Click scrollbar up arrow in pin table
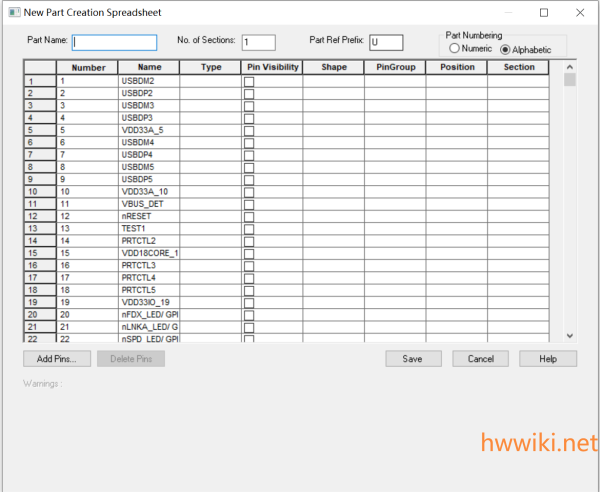The width and height of the screenshot is (600, 492). [570, 65]
